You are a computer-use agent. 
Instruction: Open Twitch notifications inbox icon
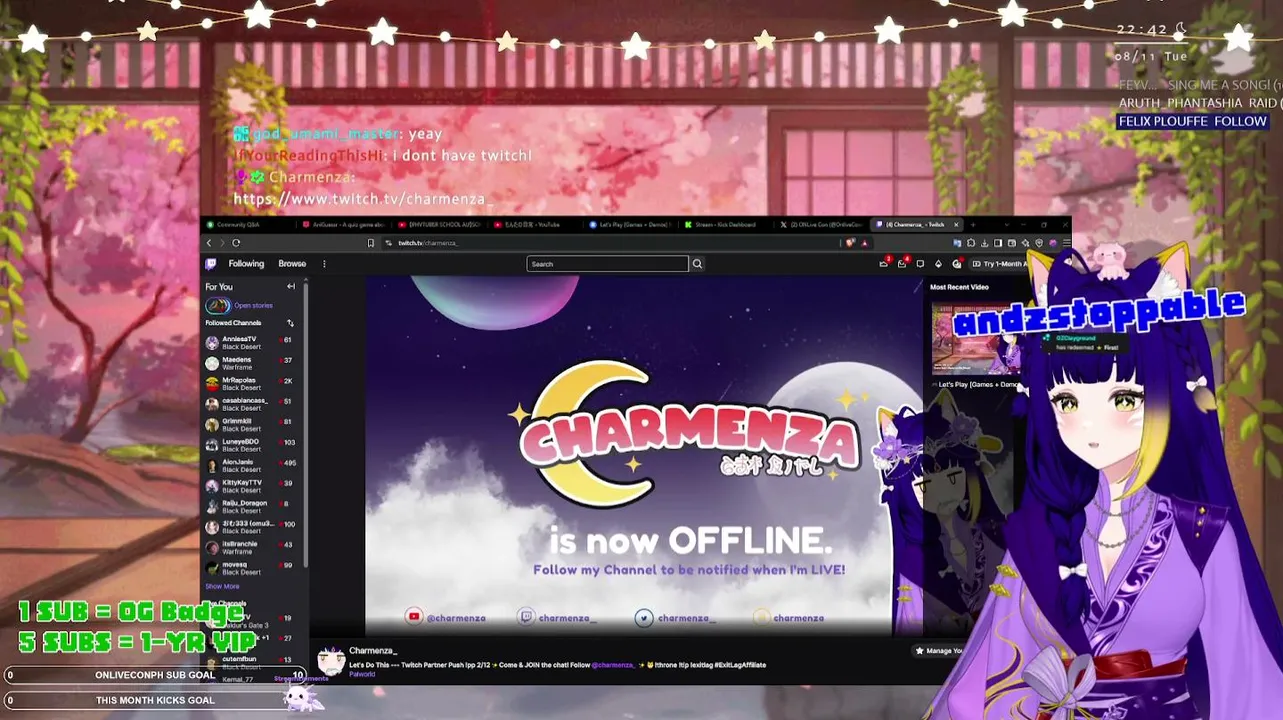[902, 264]
